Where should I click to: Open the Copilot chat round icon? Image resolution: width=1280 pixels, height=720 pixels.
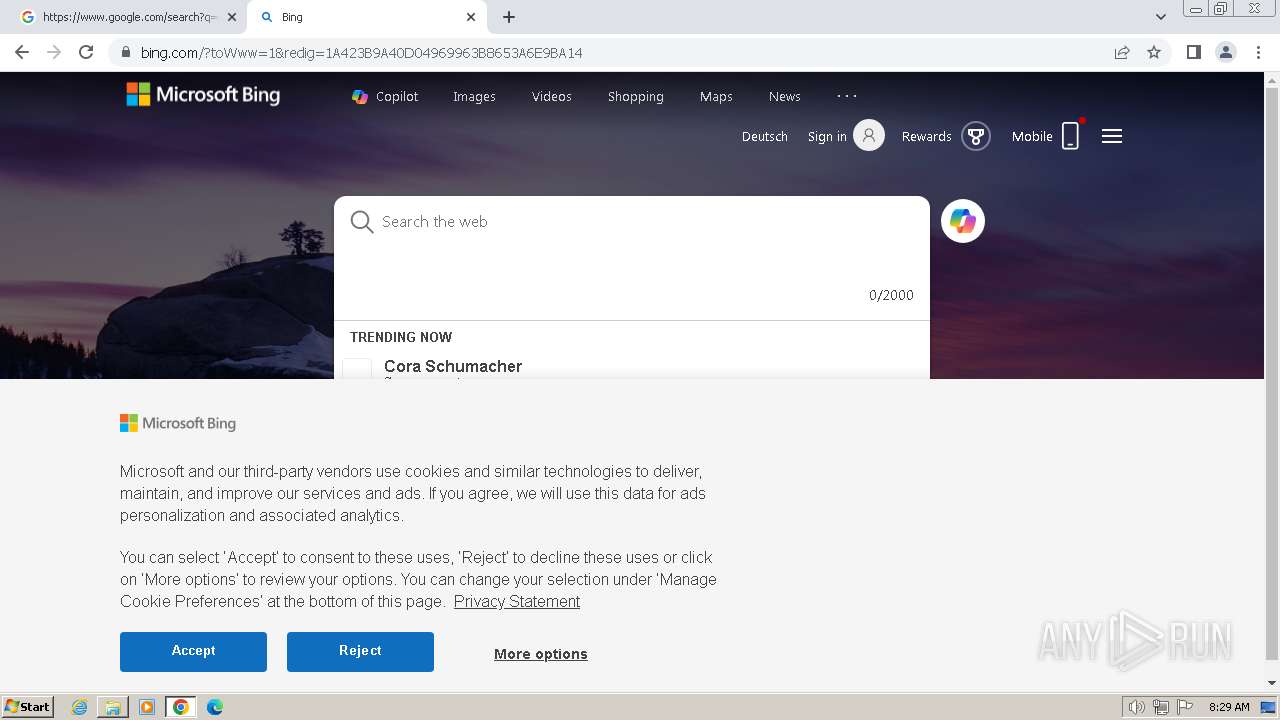(963, 221)
